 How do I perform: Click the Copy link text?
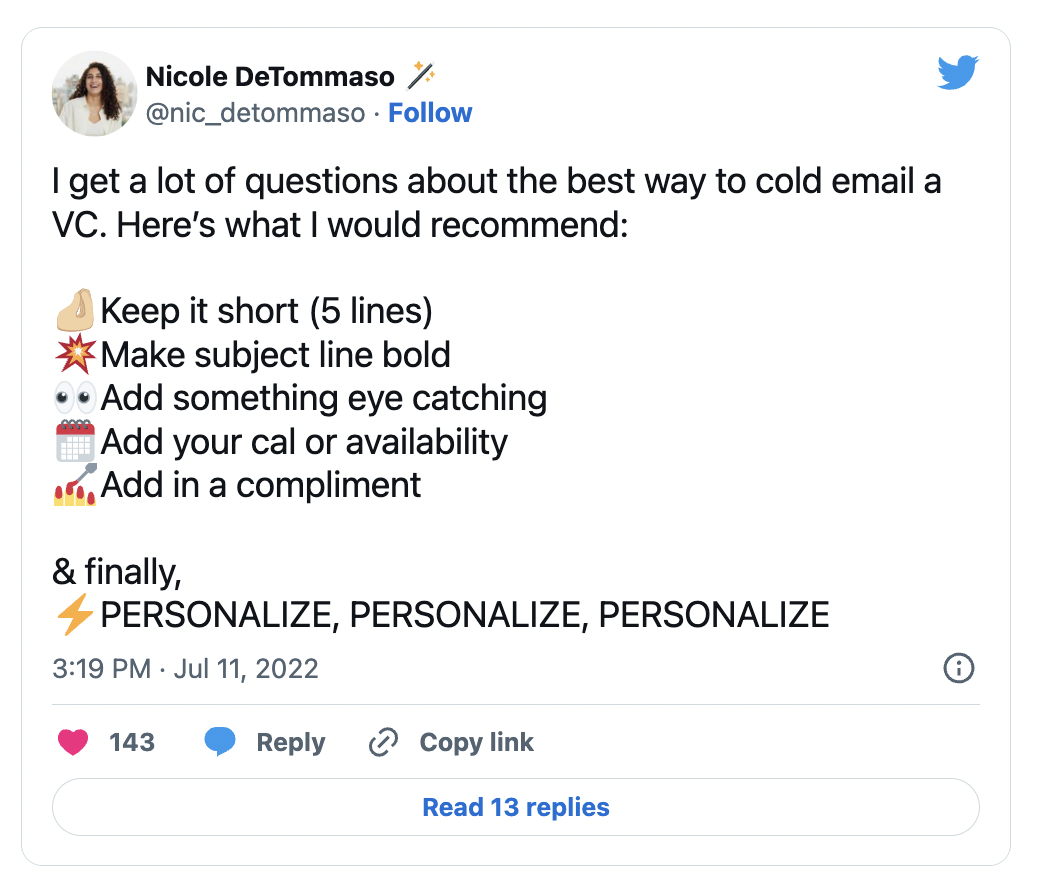(x=476, y=742)
